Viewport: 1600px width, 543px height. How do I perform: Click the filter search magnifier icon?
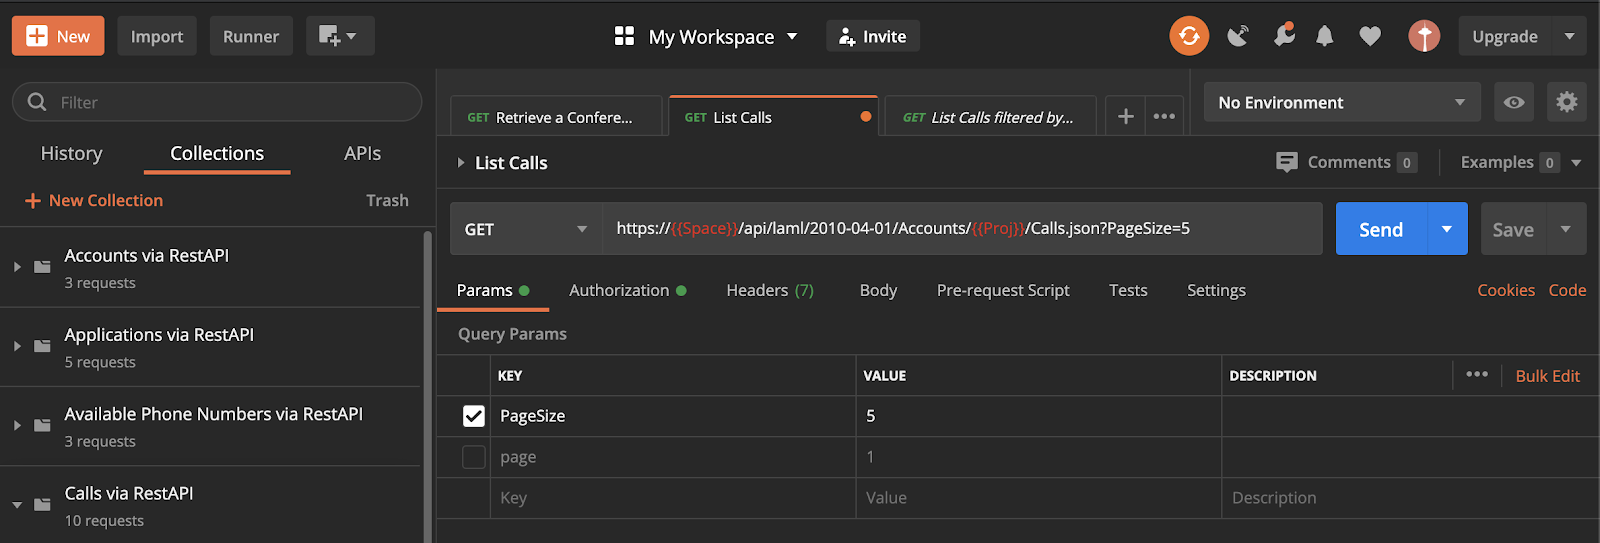tap(37, 102)
